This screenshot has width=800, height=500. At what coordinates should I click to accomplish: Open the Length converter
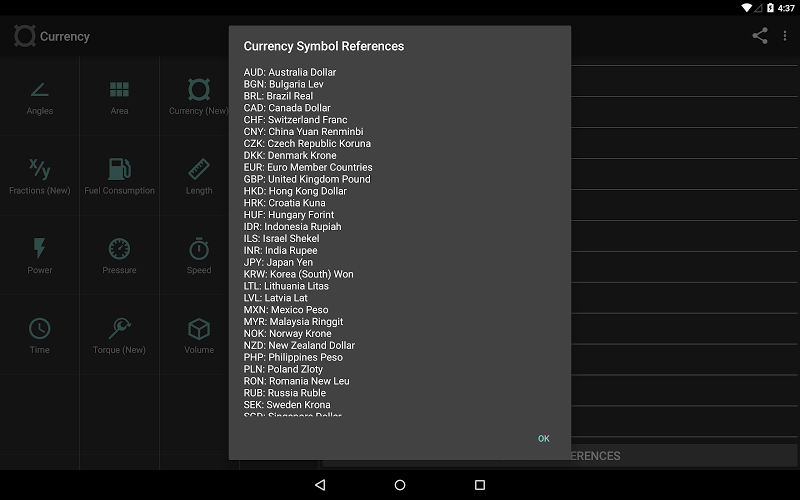click(x=198, y=176)
